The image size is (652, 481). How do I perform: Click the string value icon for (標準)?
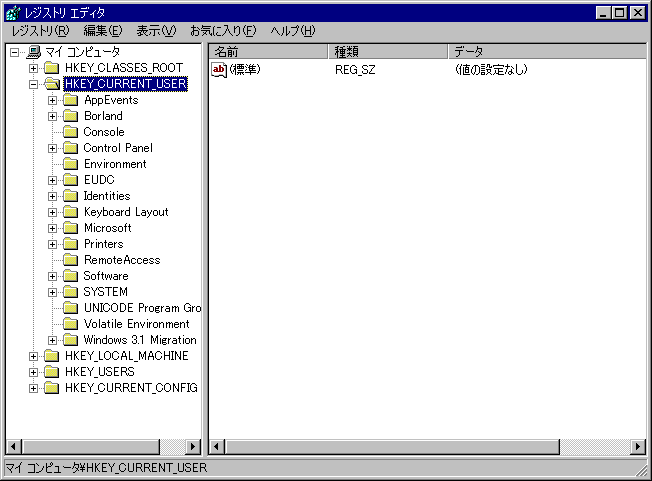(x=220, y=69)
